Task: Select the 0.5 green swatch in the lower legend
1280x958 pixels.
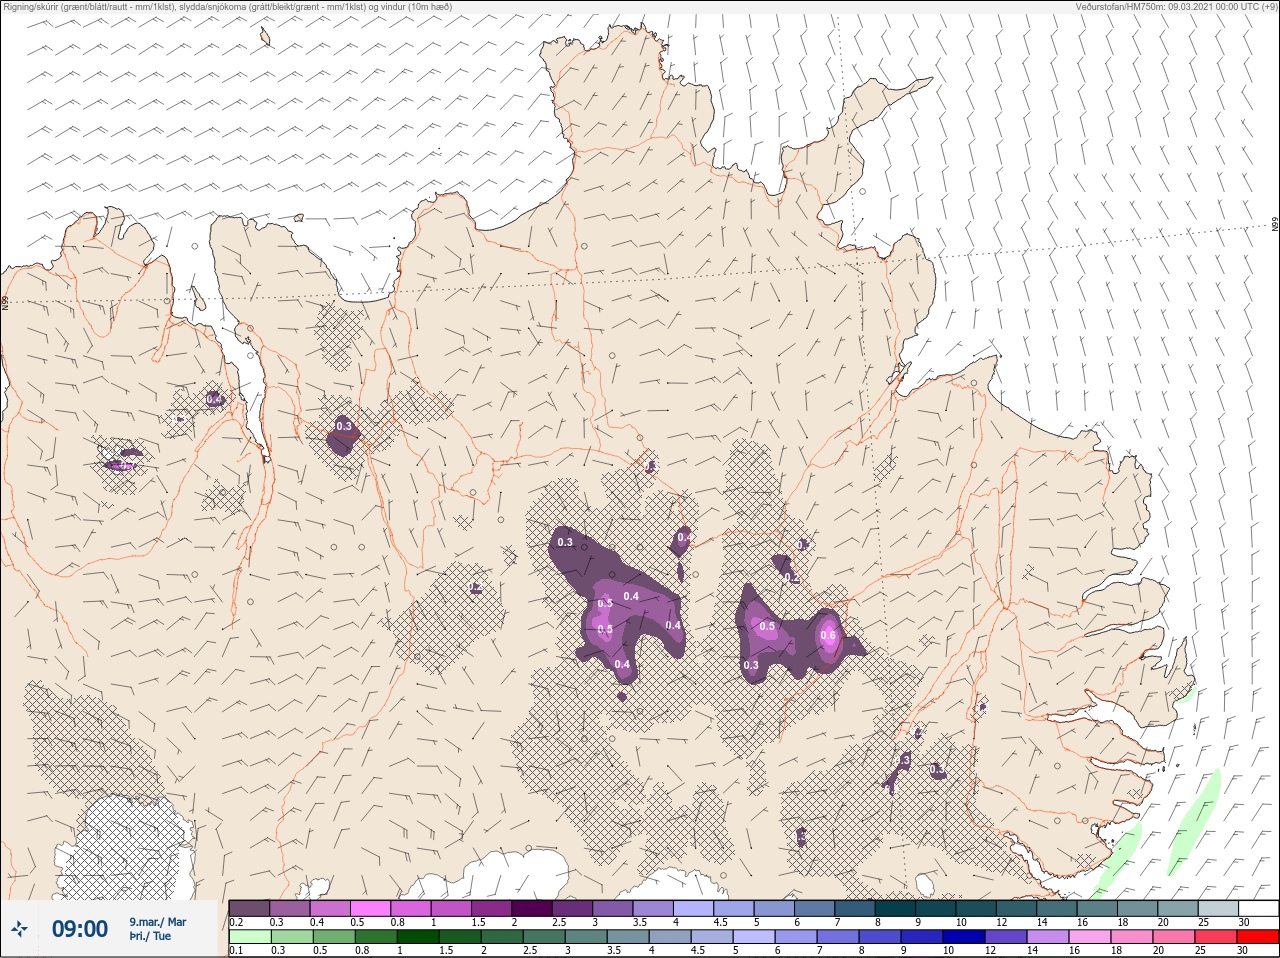Action: pyautogui.click(x=334, y=937)
